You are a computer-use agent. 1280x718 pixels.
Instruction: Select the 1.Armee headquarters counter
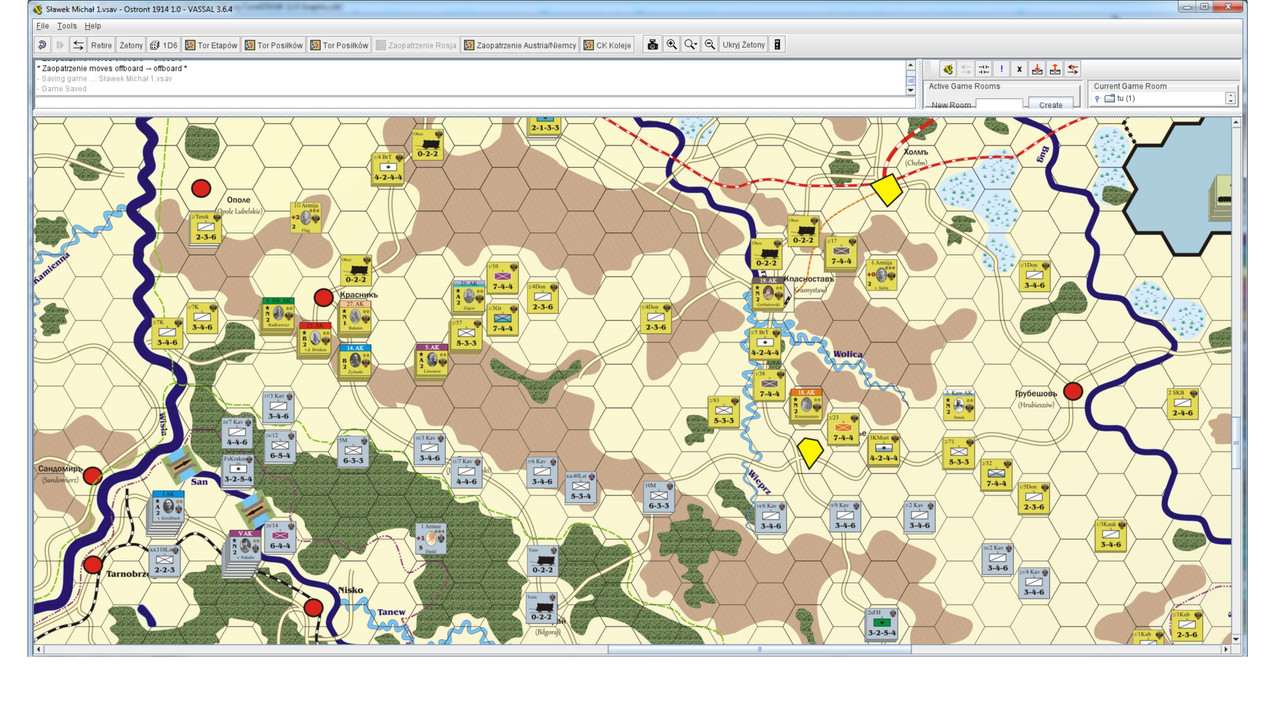point(432,540)
